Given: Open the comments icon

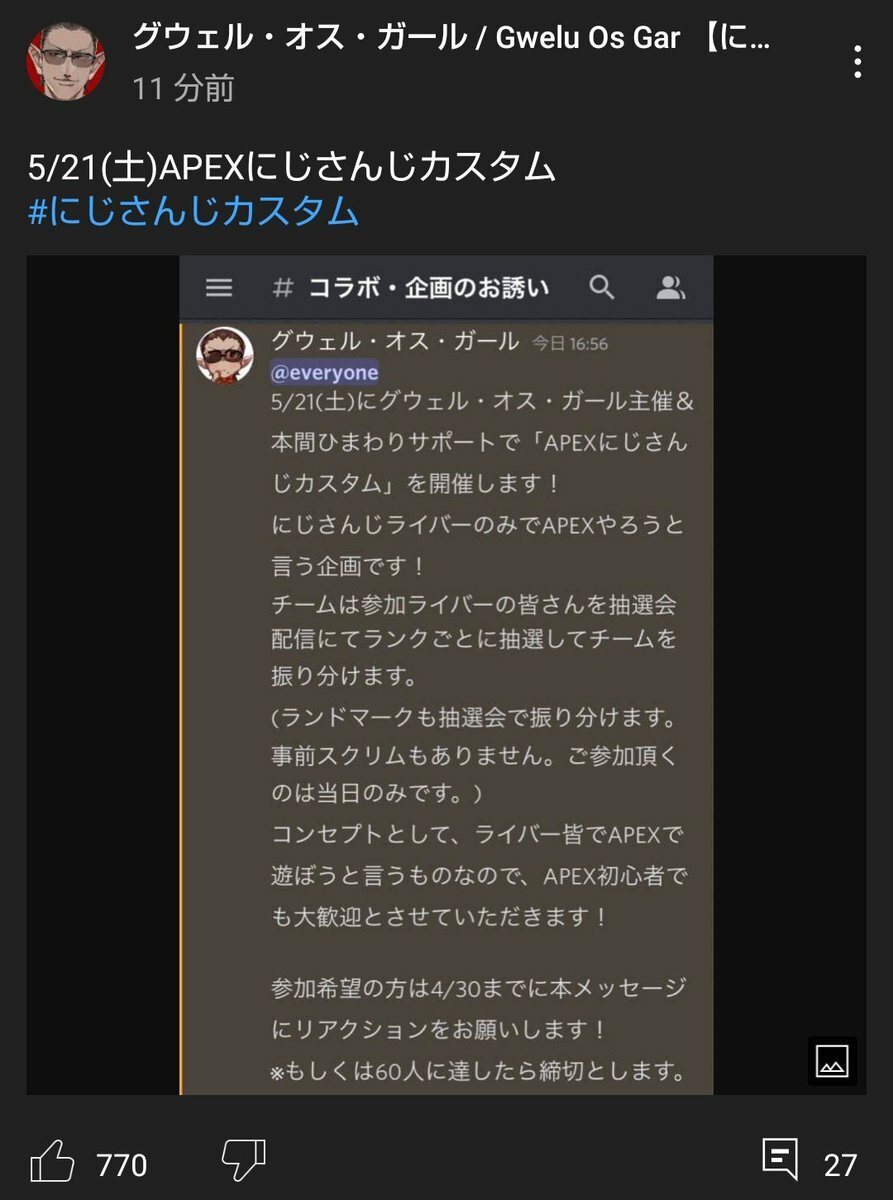Looking at the screenshot, I should coord(780,1160).
